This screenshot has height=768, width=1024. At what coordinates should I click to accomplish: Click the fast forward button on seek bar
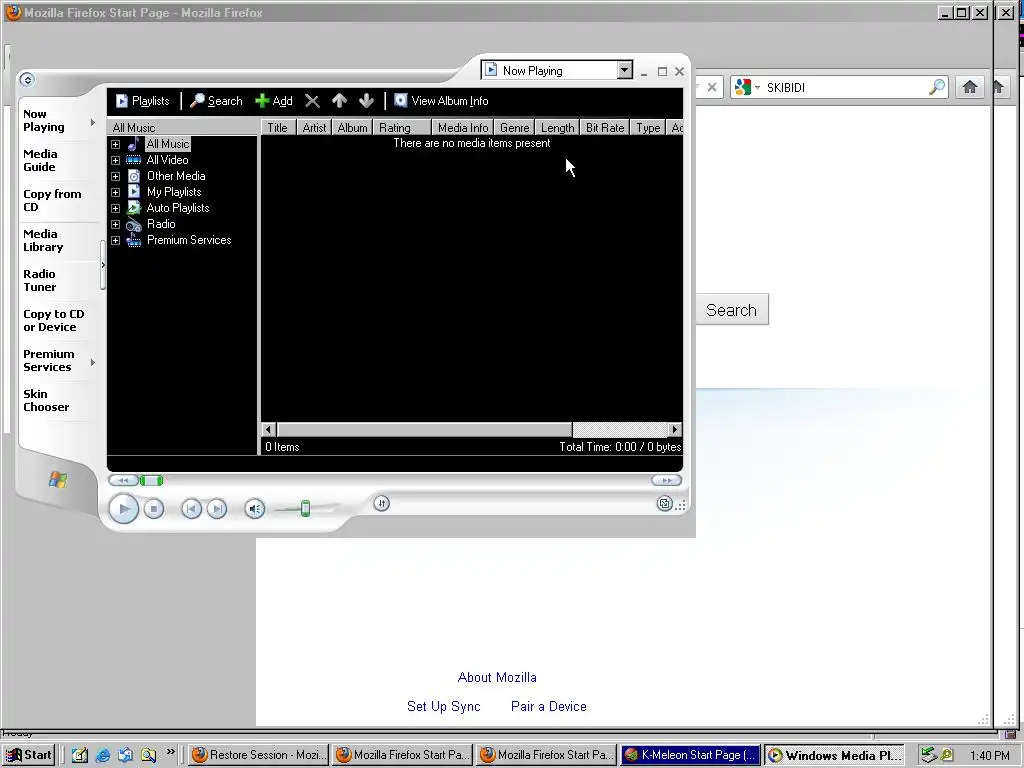[666, 481]
